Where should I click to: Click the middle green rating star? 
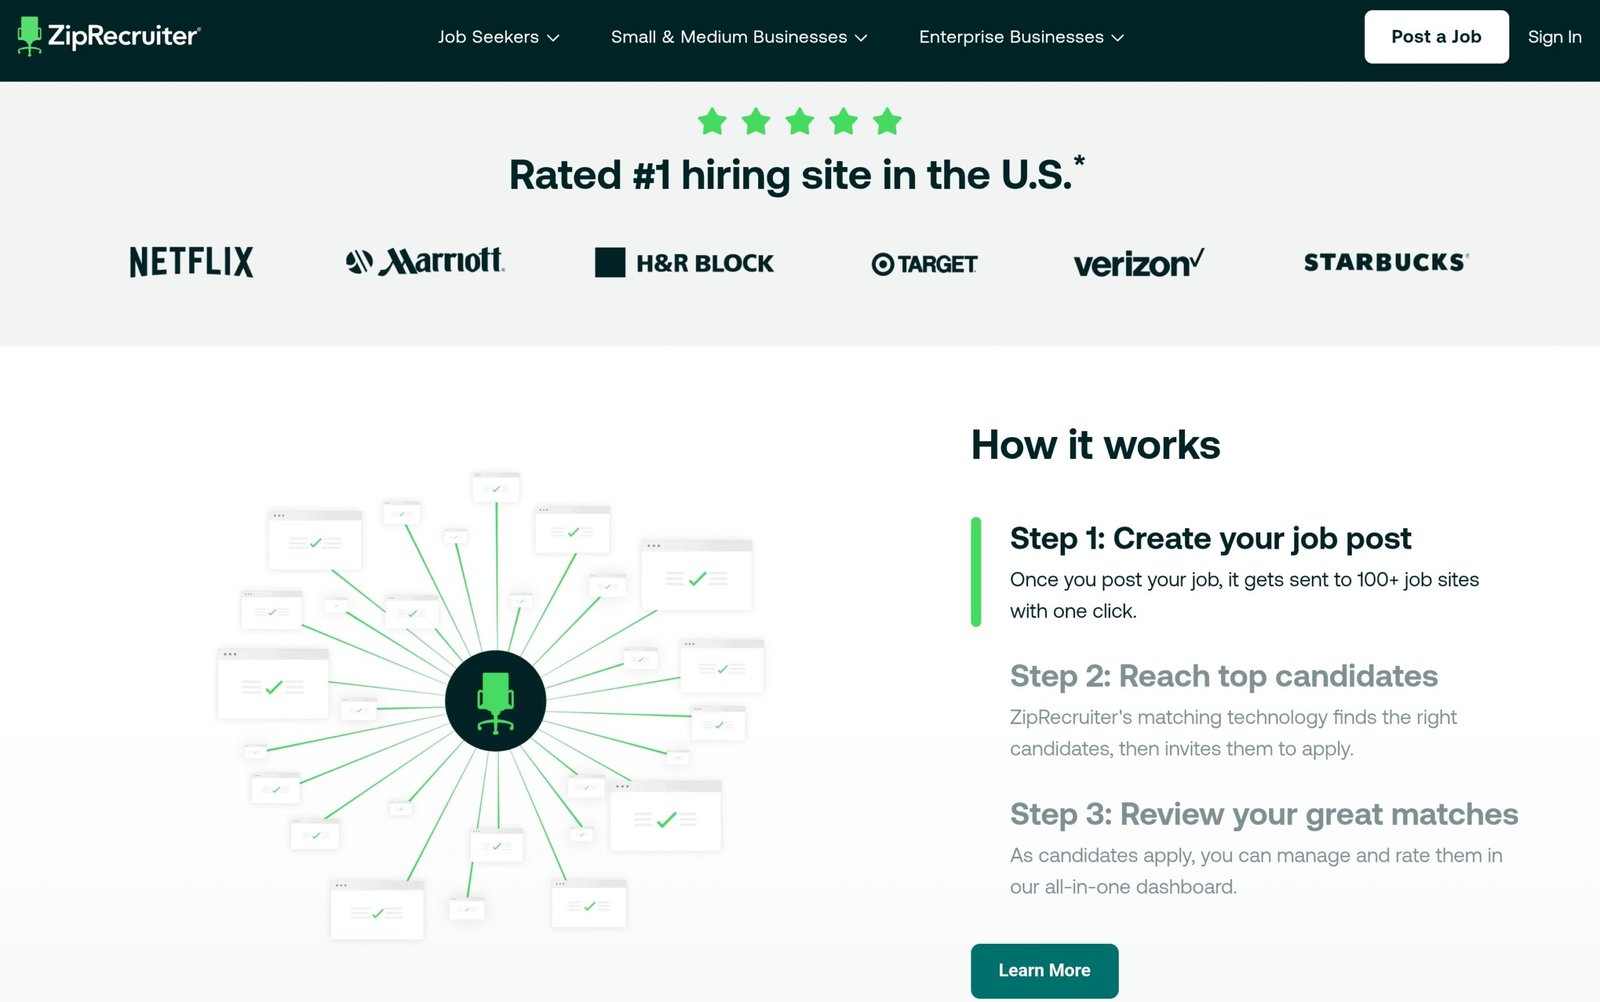(800, 122)
